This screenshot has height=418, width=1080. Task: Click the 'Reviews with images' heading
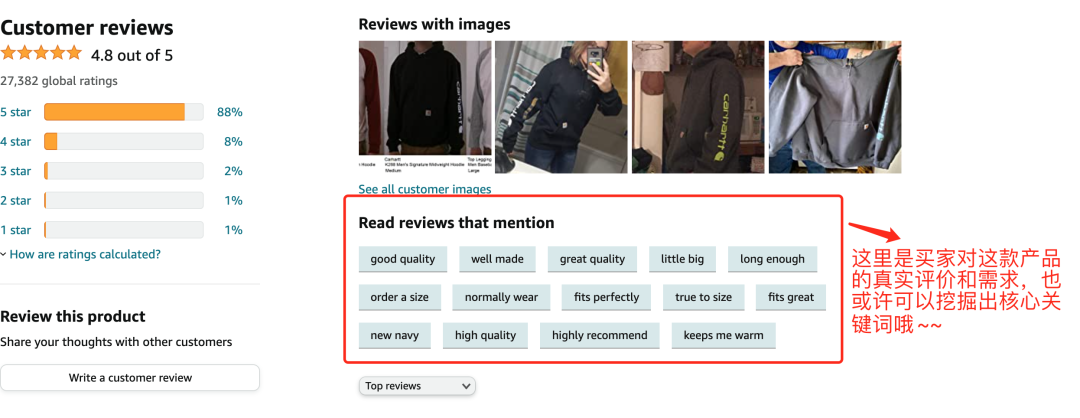click(x=435, y=25)
